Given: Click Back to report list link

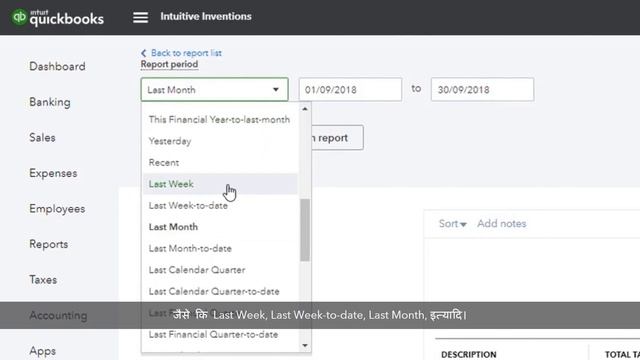Looking at the screenshot, I should point(186,53).
